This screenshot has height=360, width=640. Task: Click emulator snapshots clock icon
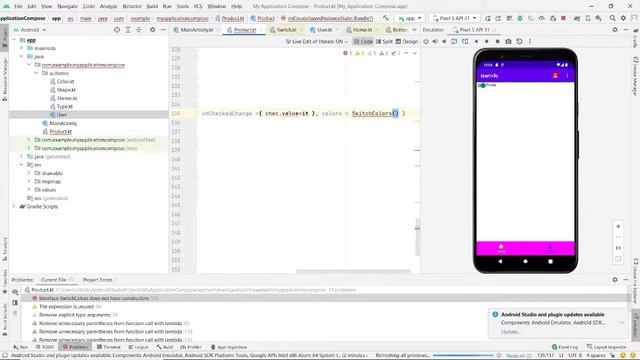tap(519, 42)
